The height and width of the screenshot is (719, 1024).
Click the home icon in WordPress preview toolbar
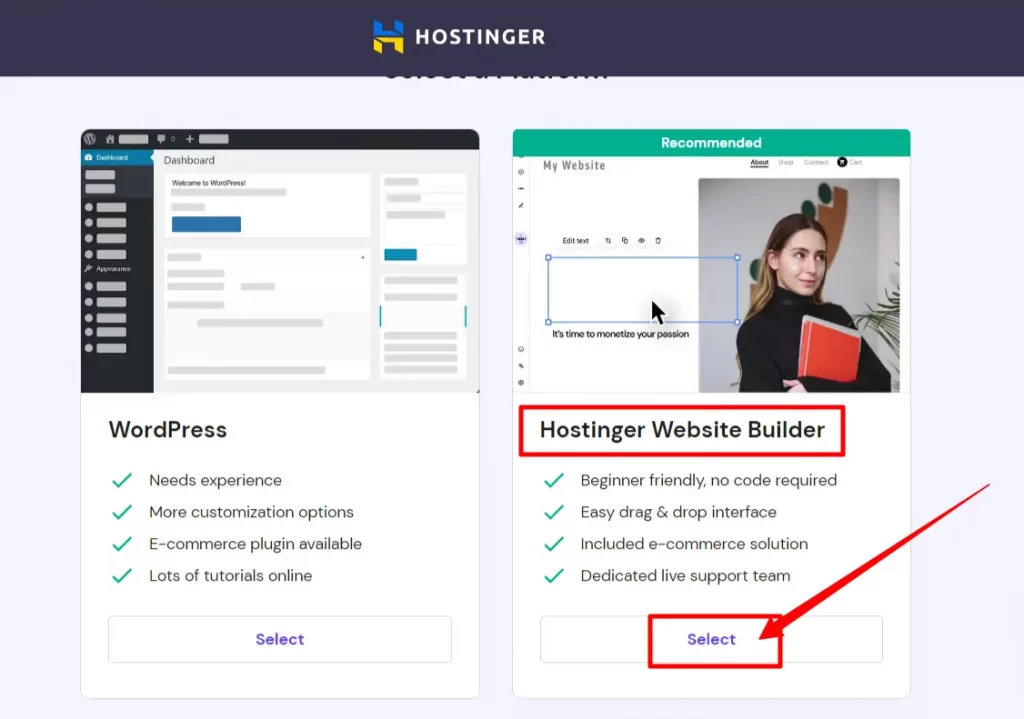click(110, 139)
